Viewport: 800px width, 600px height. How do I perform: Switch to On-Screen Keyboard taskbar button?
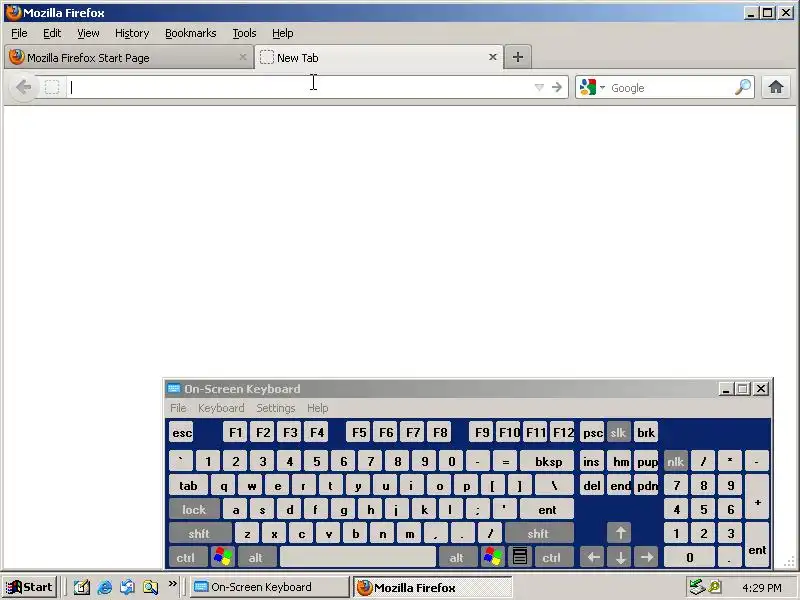coord(269,587)
